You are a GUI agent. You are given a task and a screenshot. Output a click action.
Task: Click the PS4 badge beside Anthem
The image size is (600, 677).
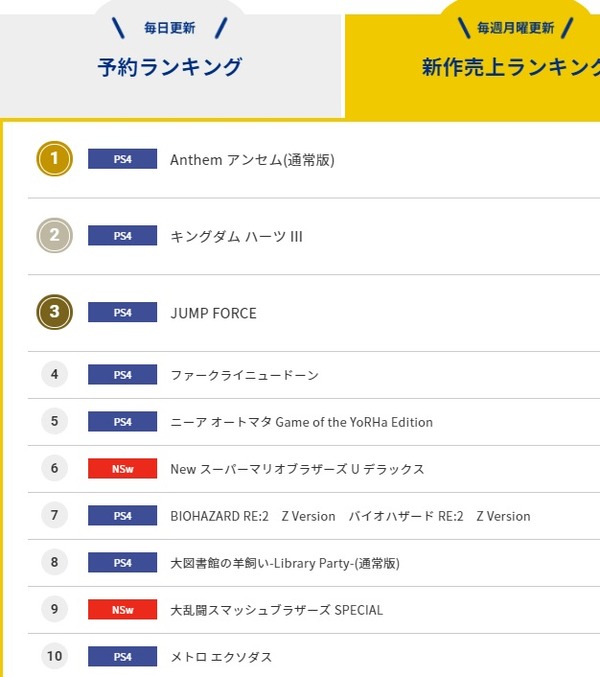click(x=123, y=159)
